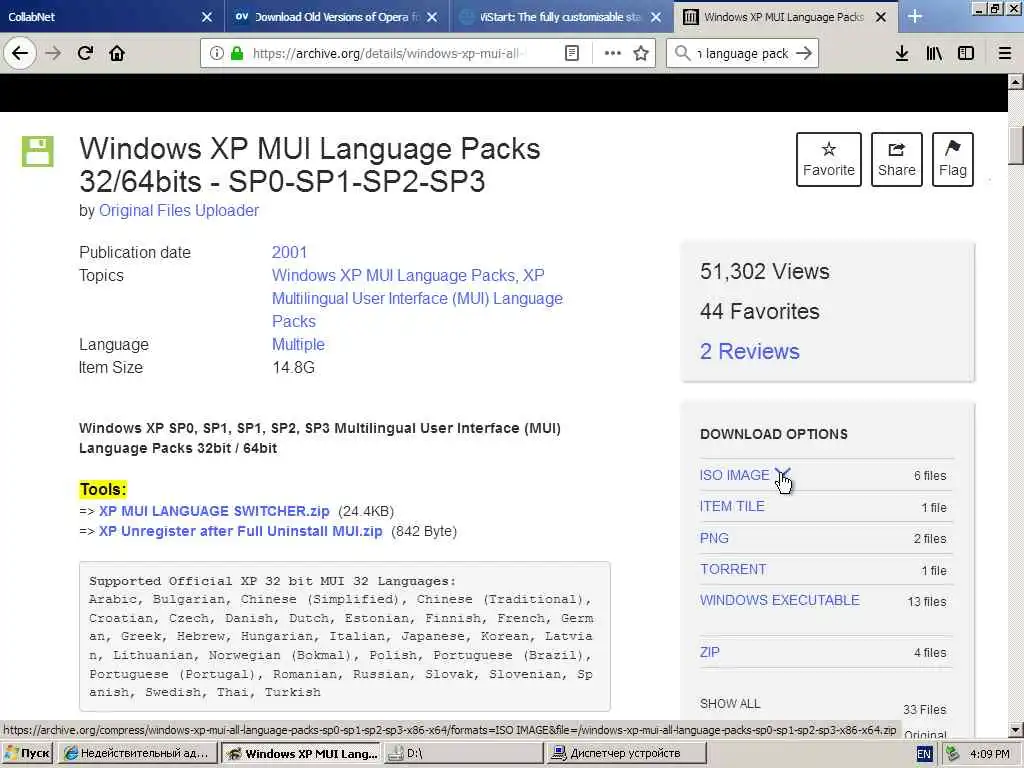This screenshot has width=1024, height=768.
Task: Switch to the Недействительный ад... taskbar window
Action: point(138,754)
